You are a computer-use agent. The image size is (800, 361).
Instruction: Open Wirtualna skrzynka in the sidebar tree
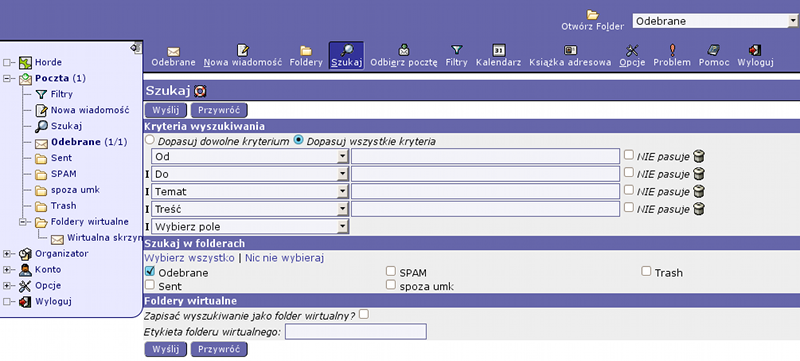(104, 238)
